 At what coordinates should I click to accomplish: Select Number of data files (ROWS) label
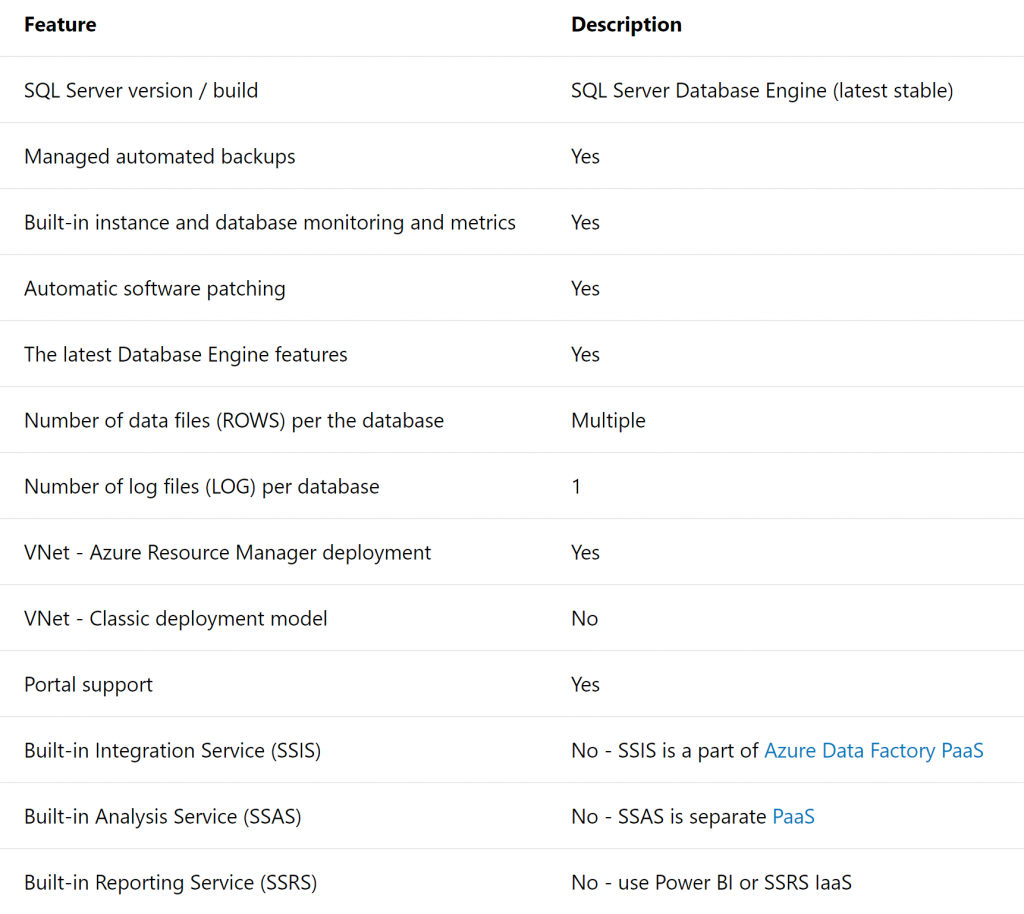coord(233,420)
